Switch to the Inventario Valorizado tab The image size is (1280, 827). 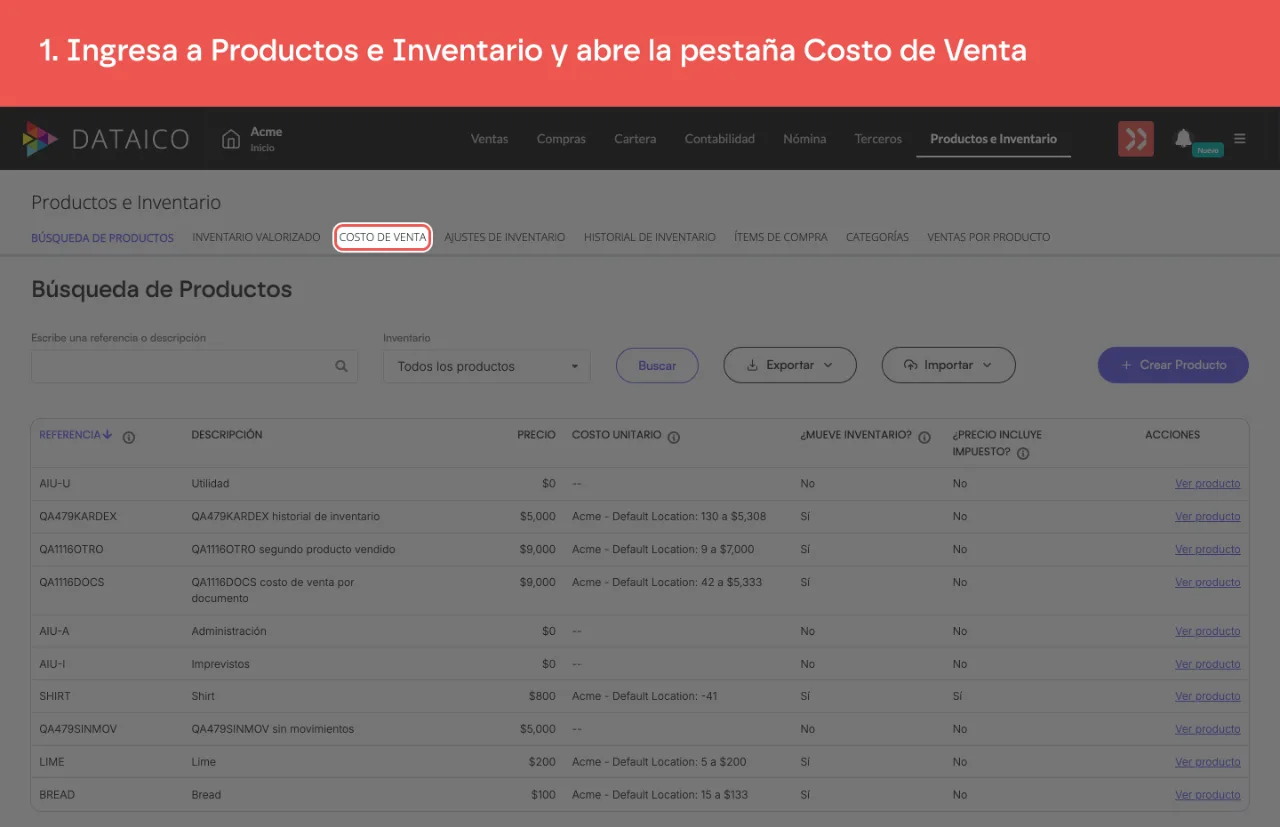[x=256, y=237]
